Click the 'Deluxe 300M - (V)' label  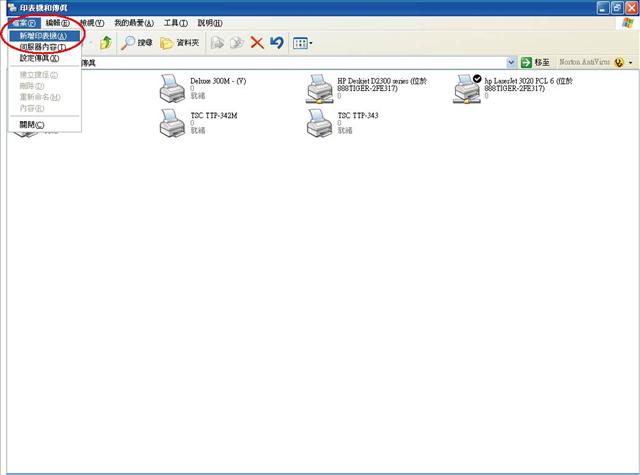[218, 81]
